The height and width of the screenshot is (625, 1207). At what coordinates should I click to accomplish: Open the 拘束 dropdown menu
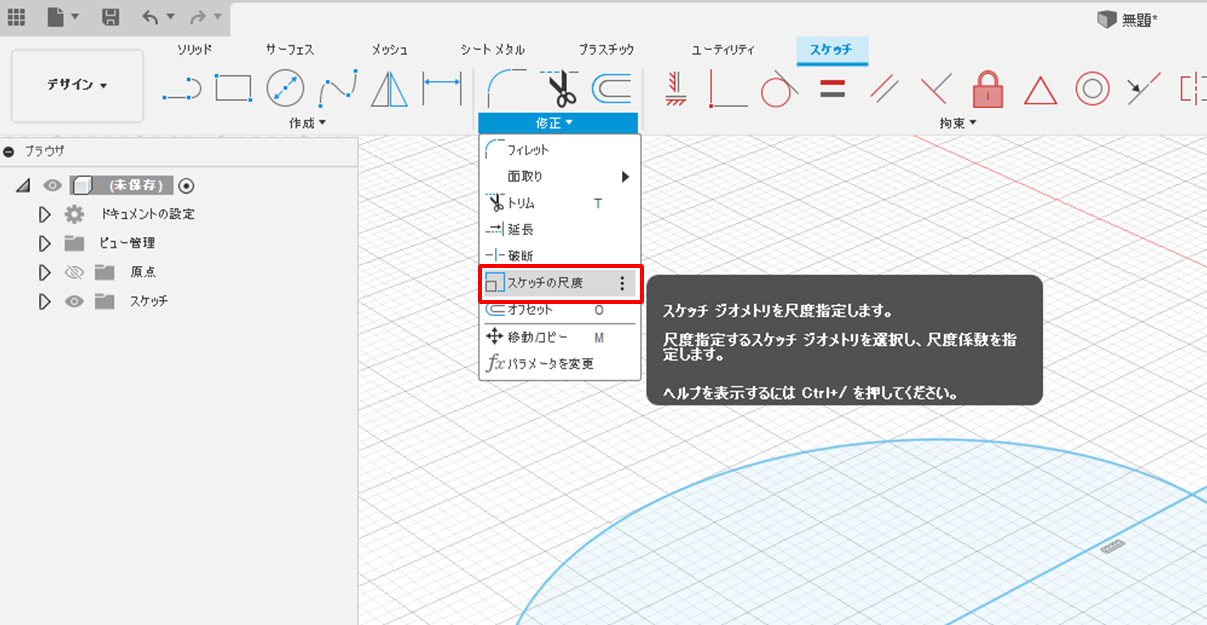pyautogui.click(x=958, y=123)
